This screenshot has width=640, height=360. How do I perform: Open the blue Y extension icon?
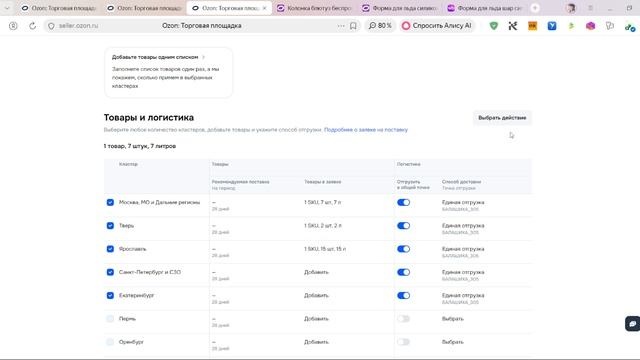pyautogui.click(x=552, y=26)
